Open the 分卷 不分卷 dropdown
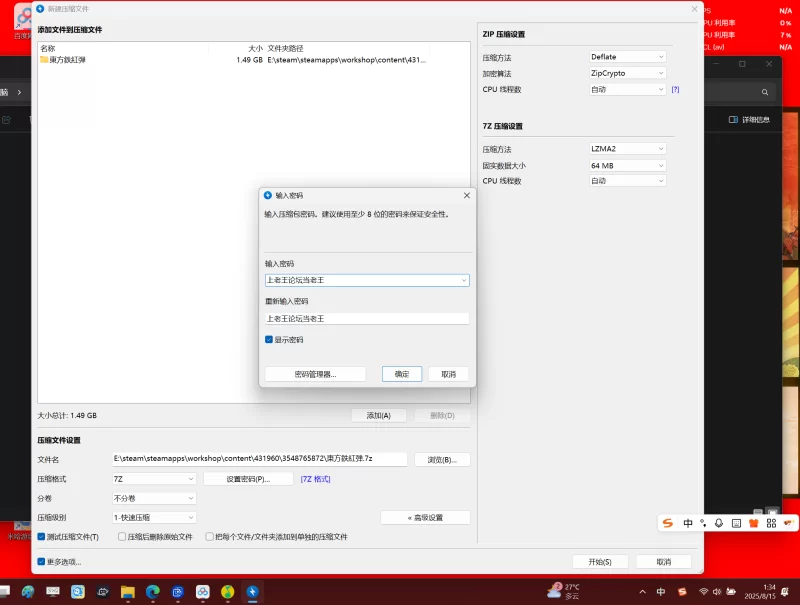 click(x=154, y=498)
